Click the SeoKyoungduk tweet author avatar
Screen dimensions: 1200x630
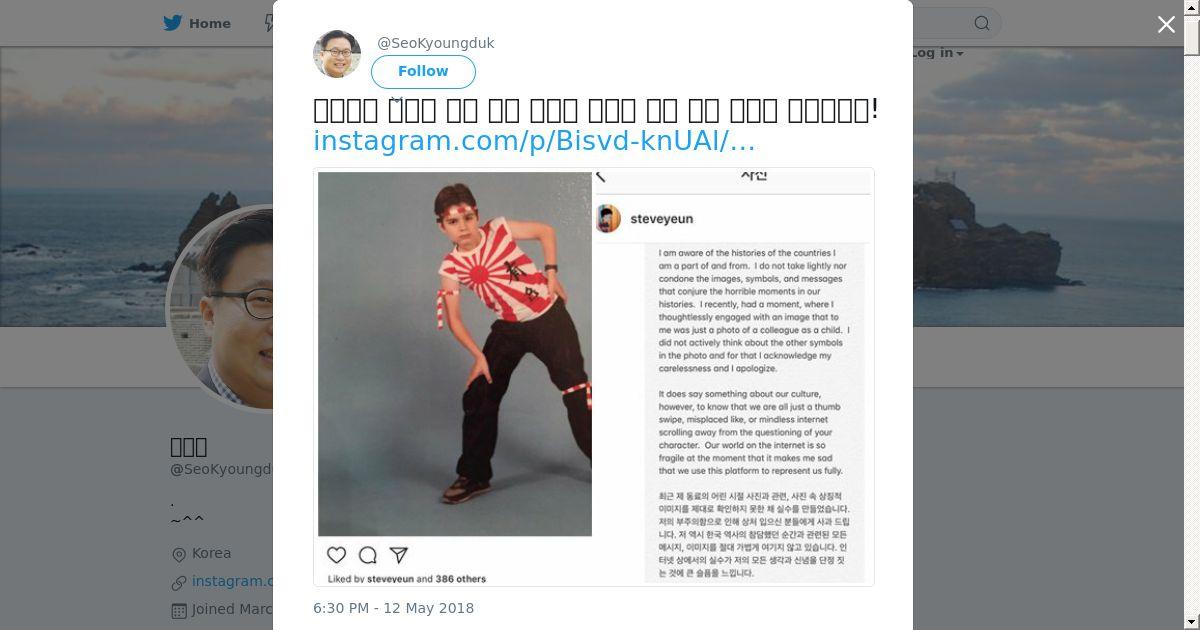pyautogui.click(x=337, y=54)
